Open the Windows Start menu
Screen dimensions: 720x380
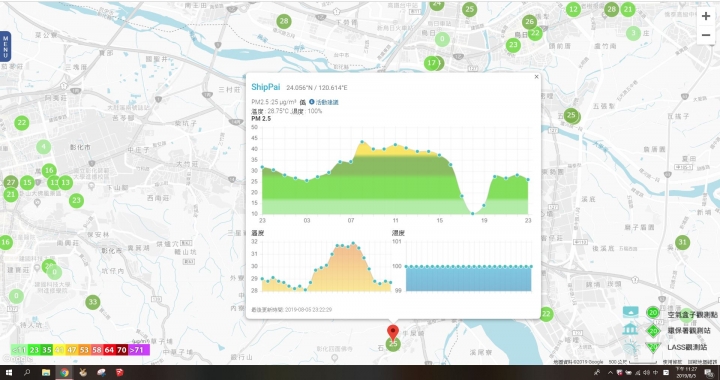pos(8,373)
